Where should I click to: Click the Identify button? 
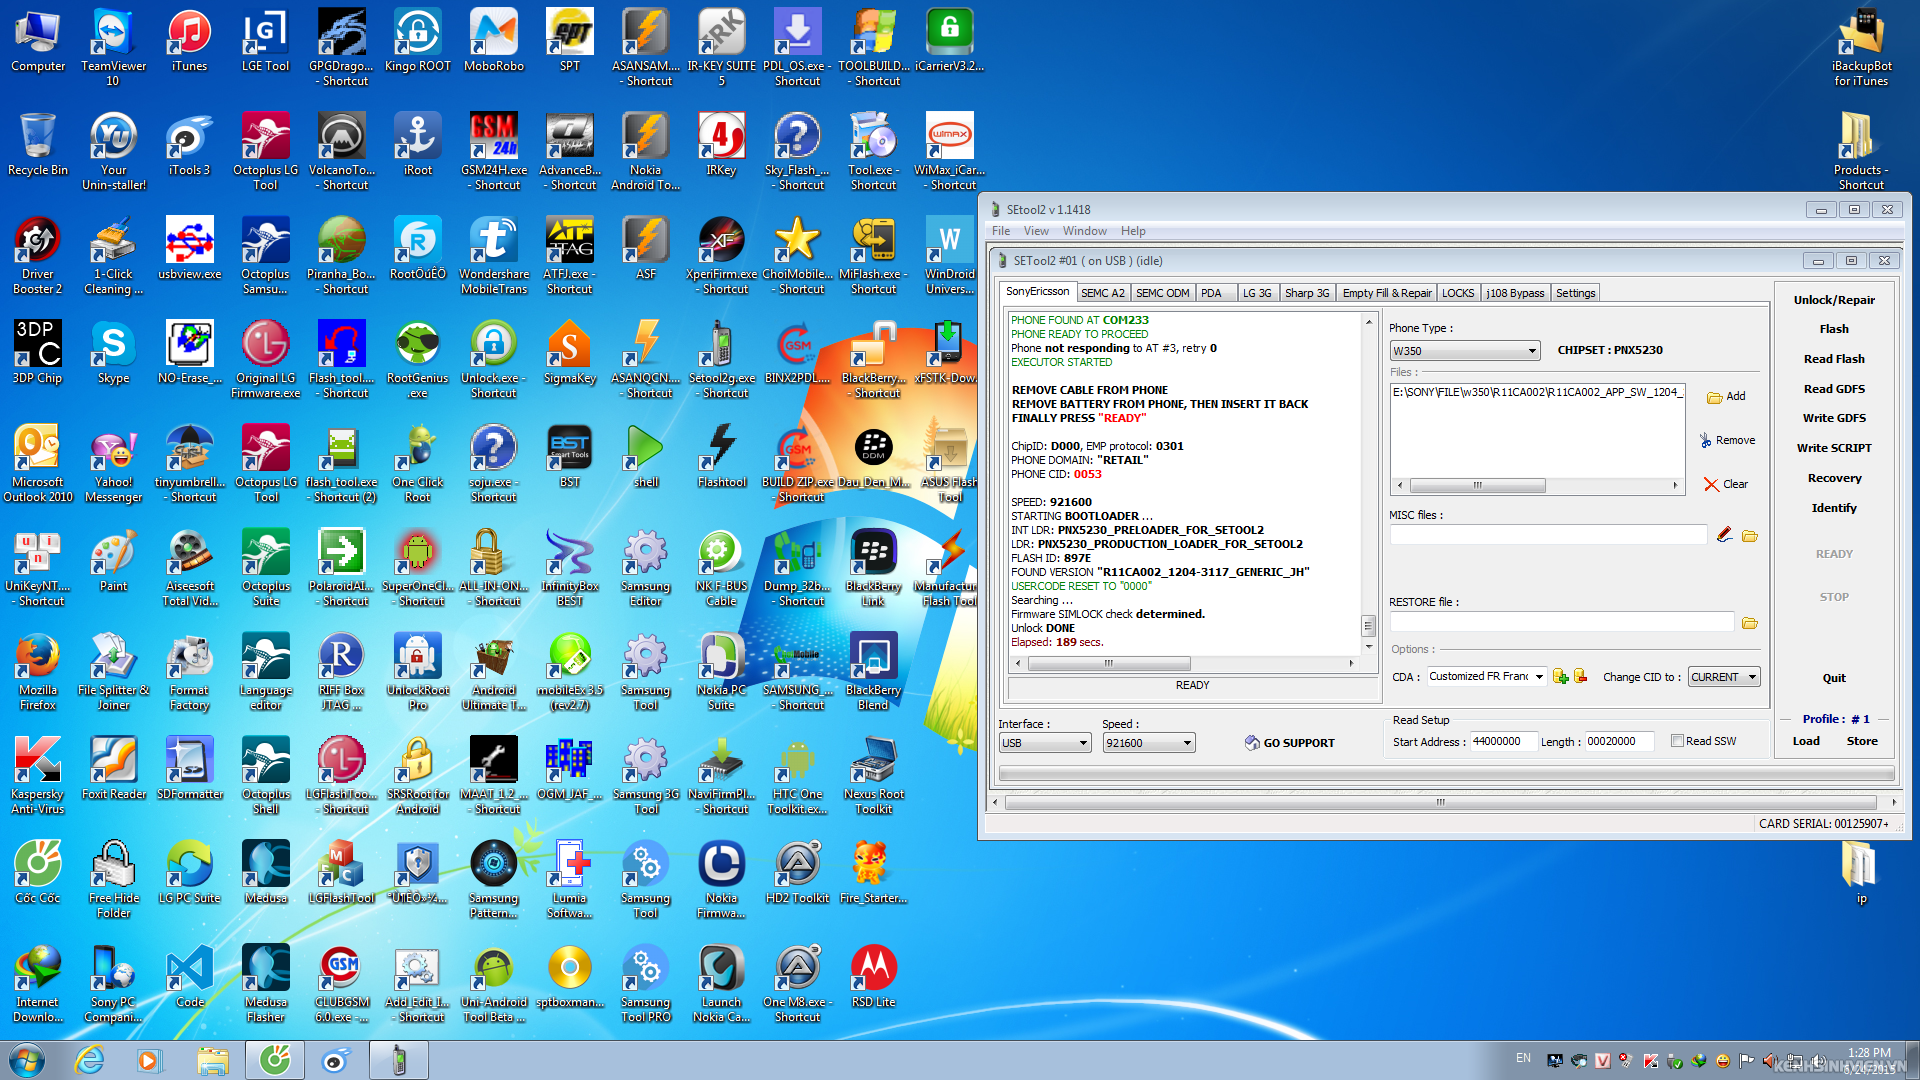[x=1834, y=508]
